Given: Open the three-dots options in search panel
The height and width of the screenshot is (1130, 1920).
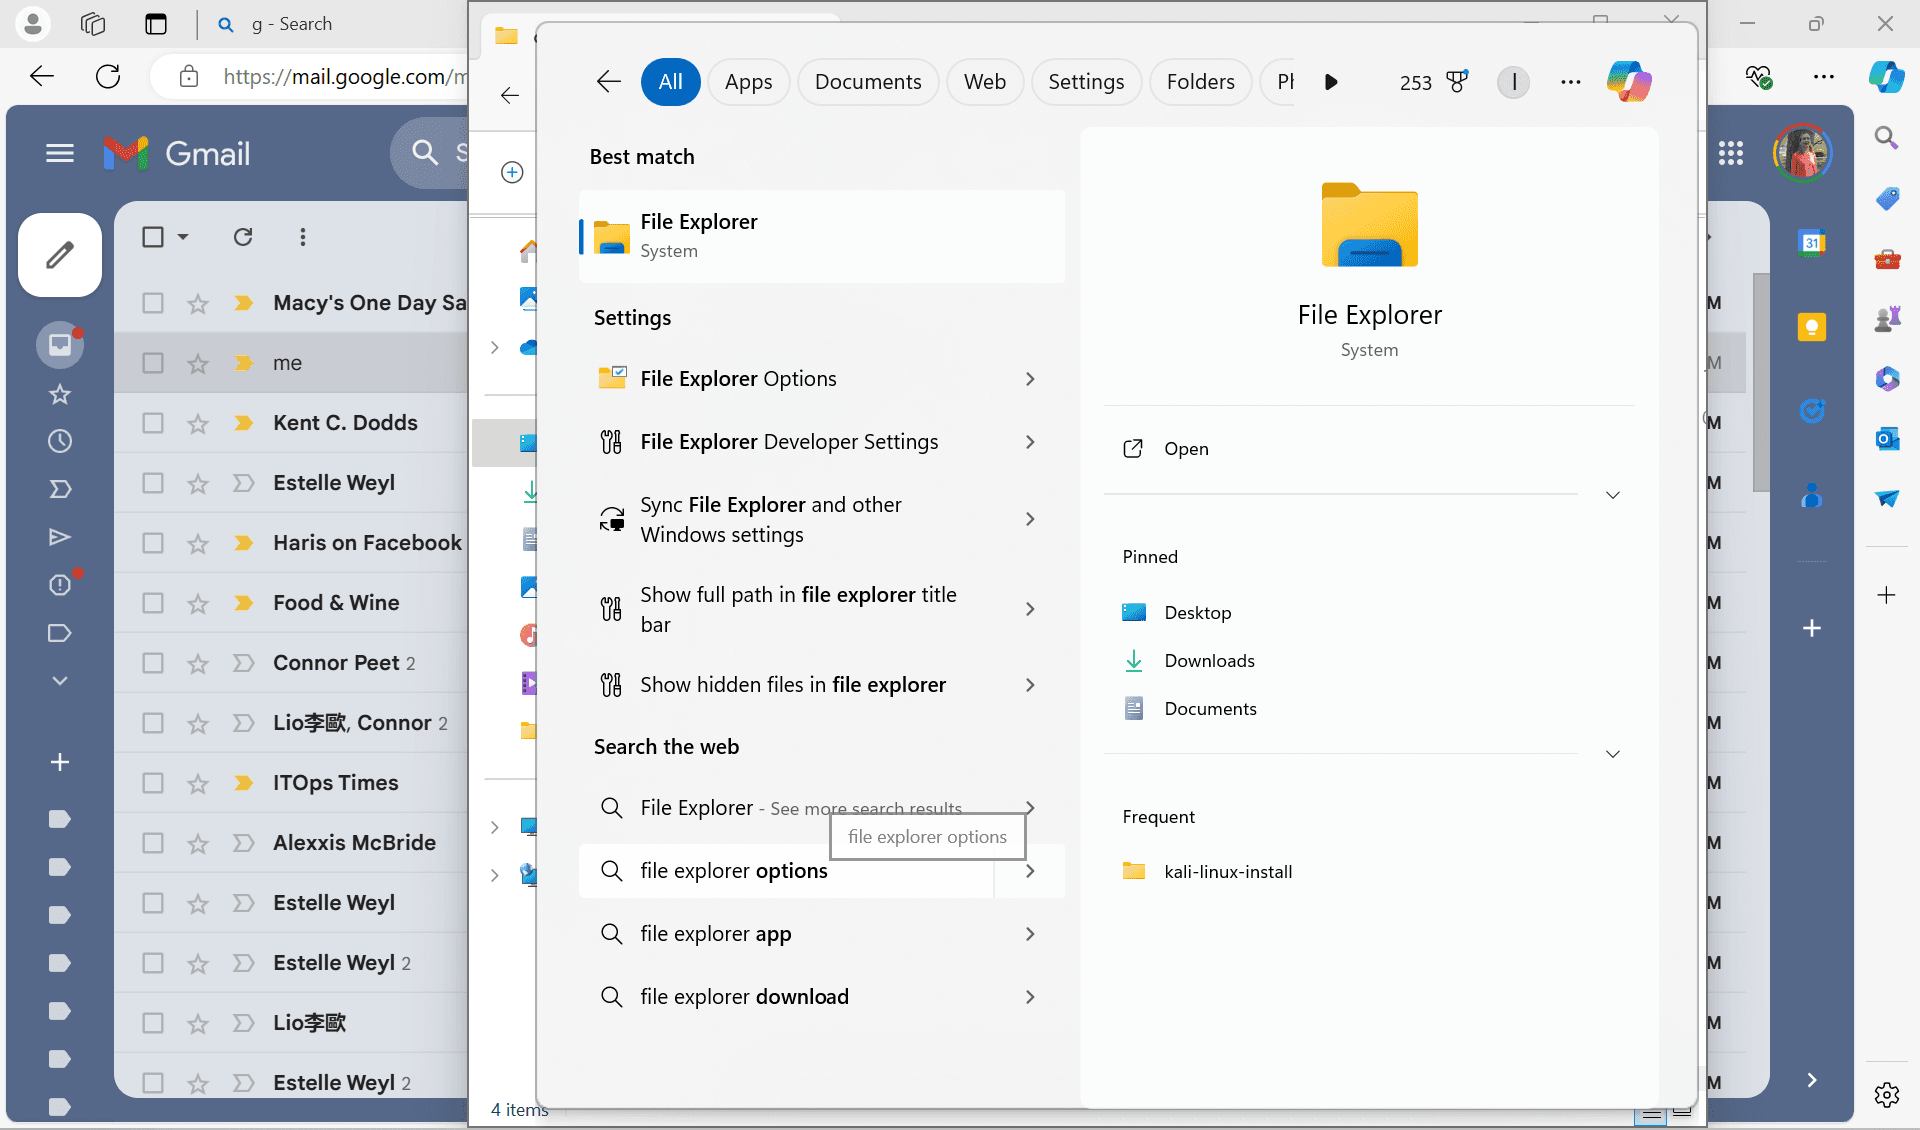Looking at the screenshot, I should click(1570, 82).
